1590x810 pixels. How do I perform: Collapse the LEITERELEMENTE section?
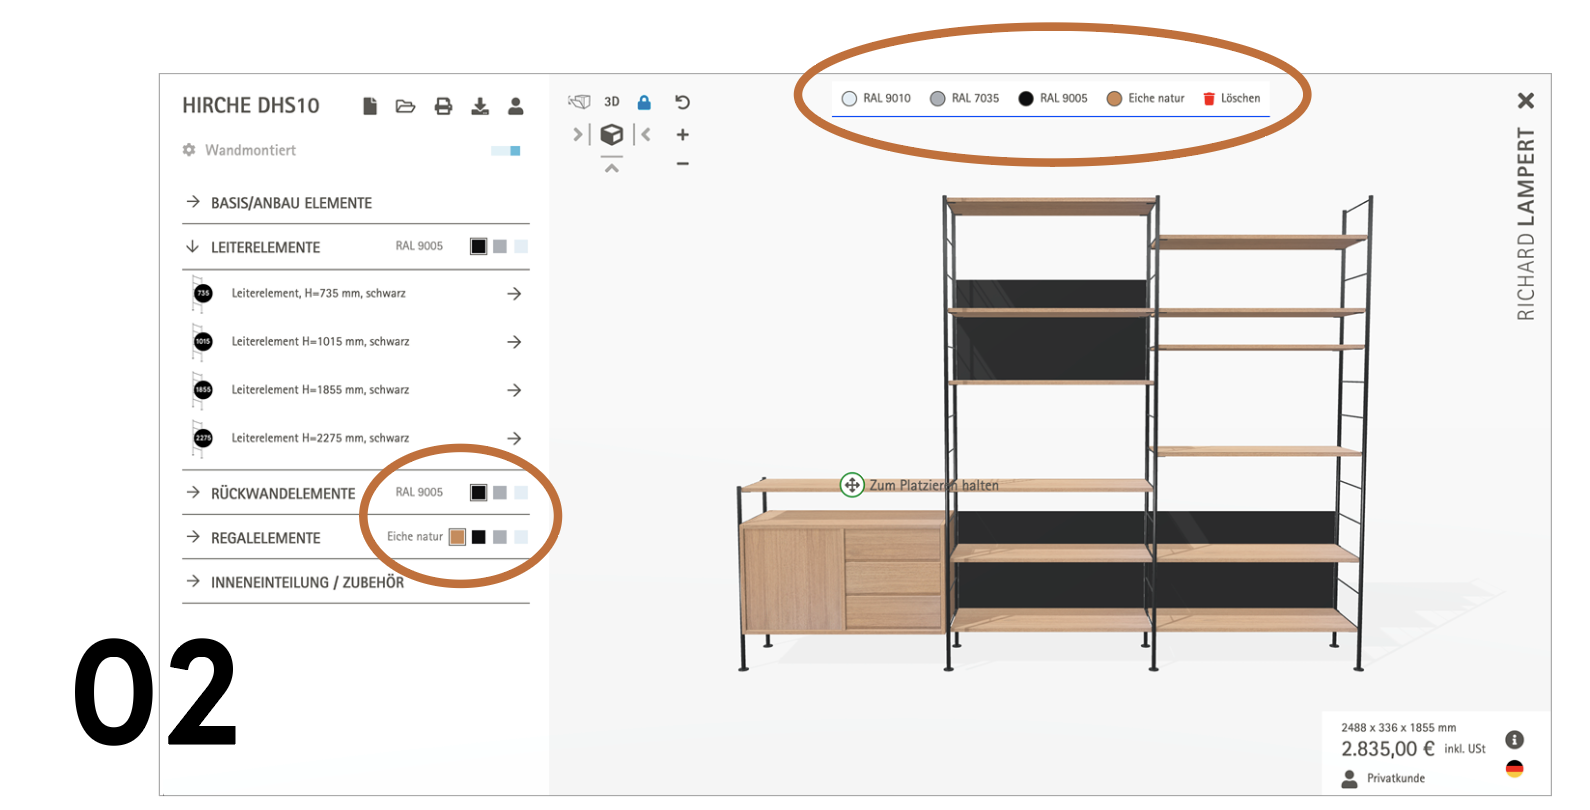tap(265, 247)
